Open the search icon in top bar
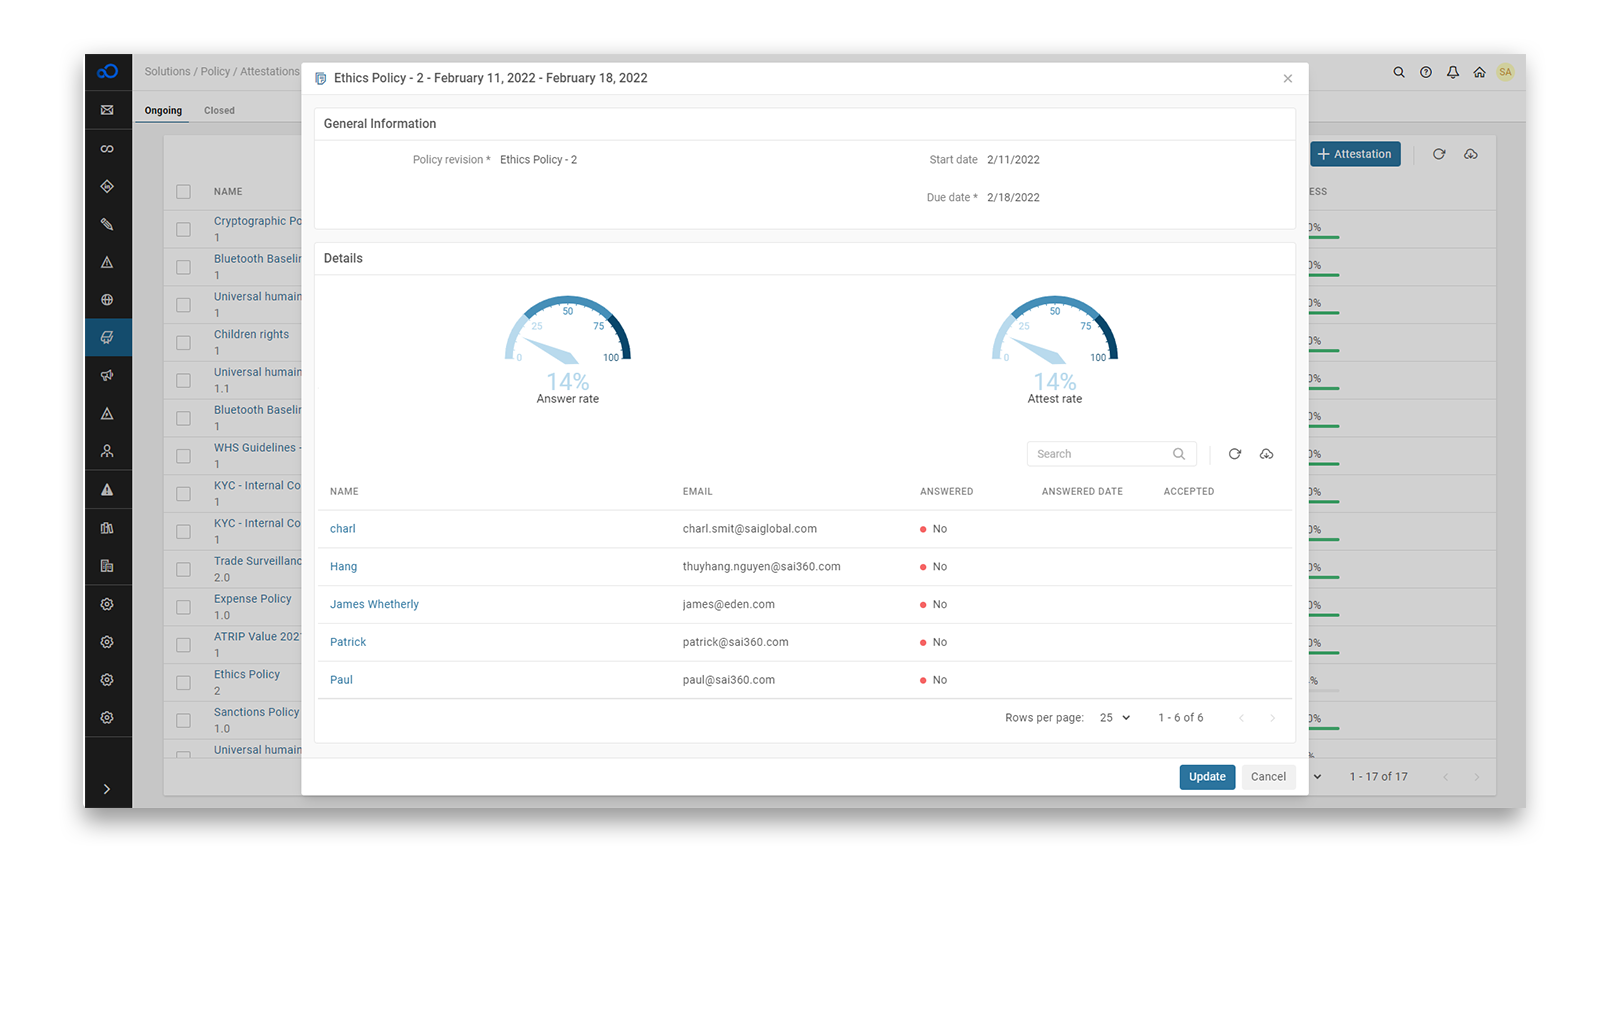The width and height of the screenshot is (1600, 1022). click(1399, 72)
